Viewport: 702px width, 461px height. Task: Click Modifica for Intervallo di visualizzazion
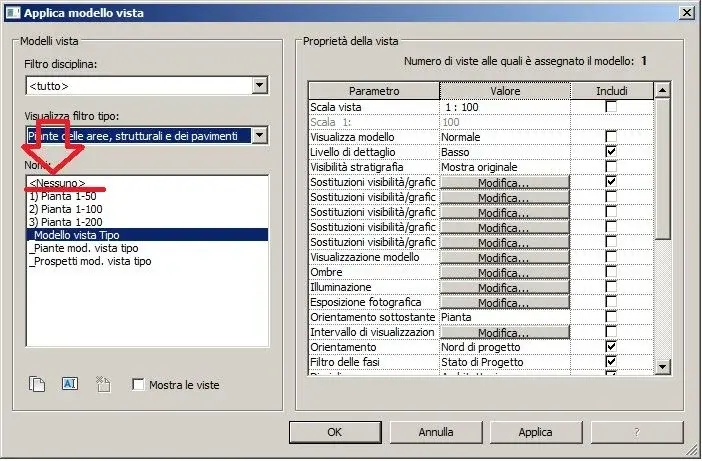pos(505,332)
